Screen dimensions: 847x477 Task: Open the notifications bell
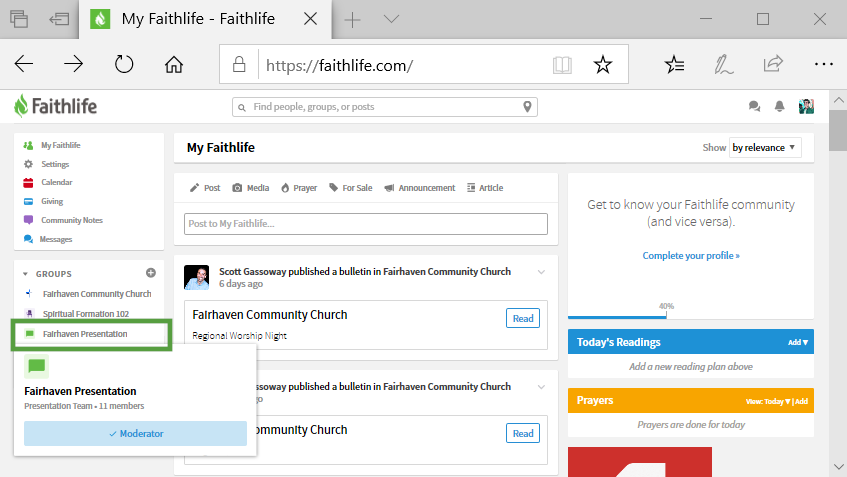coord(780,107)
